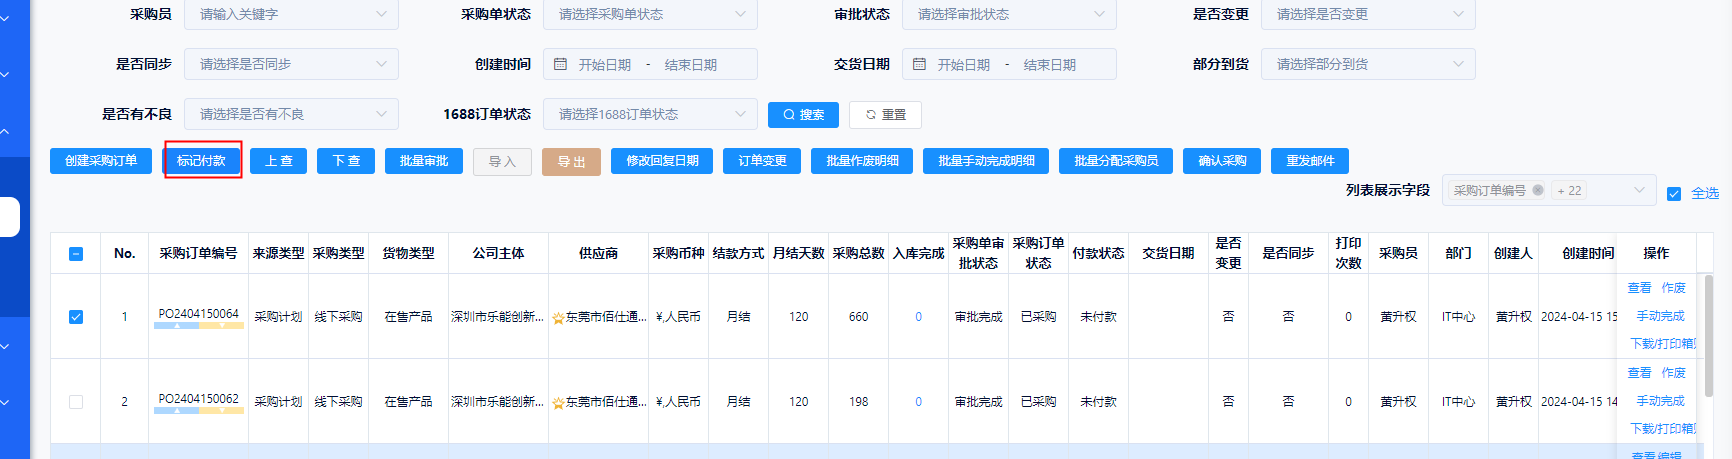Click the 导出 export button
The height and width of the screenshot is (459, 1732).
pyautogui.click(x=571, y=161)
